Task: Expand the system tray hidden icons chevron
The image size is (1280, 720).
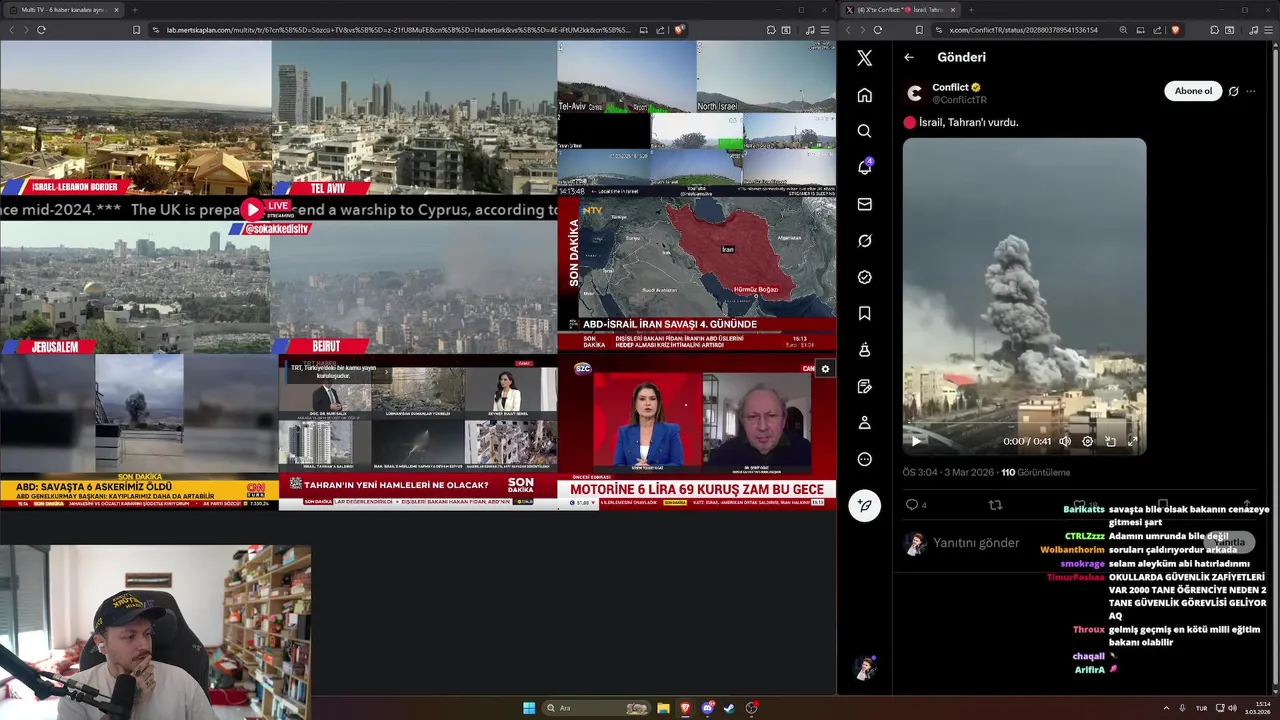Action: [x=1165, y=708]
